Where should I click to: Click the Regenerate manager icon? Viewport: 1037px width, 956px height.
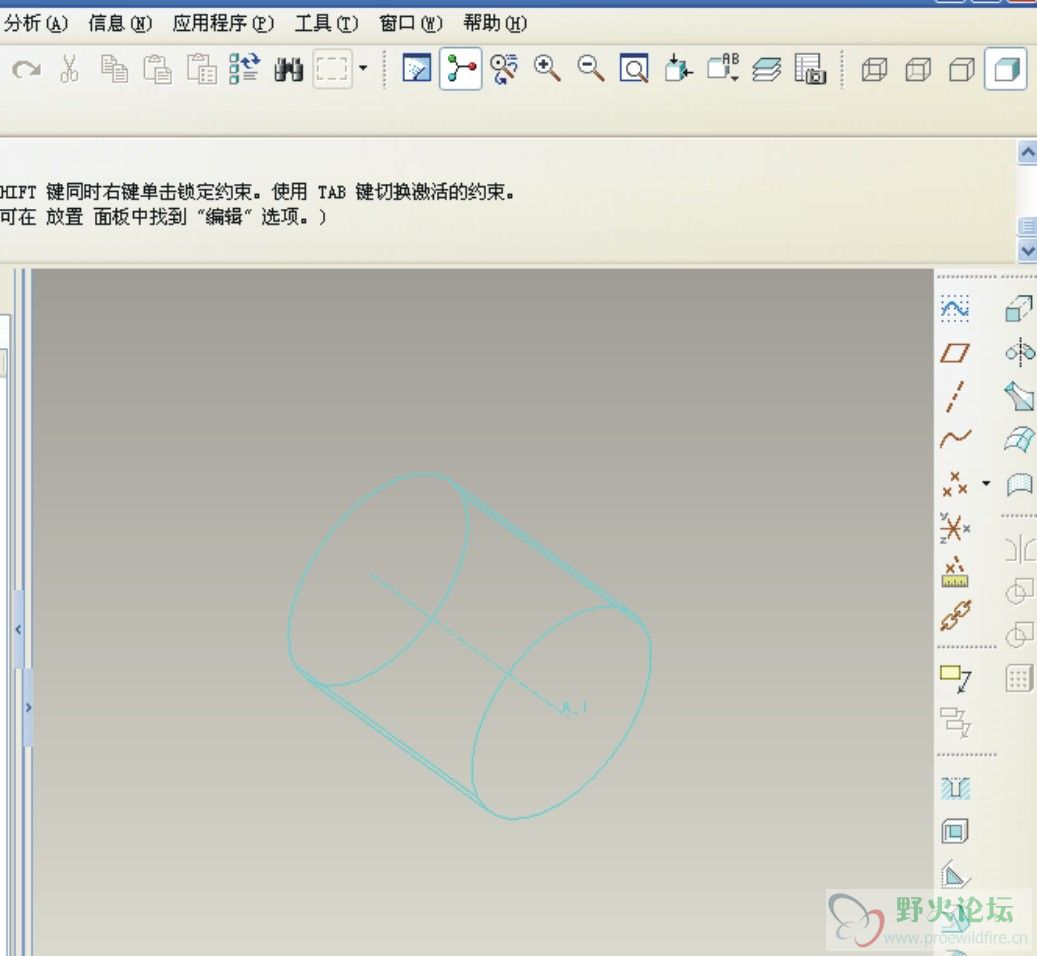pos(245,69)
